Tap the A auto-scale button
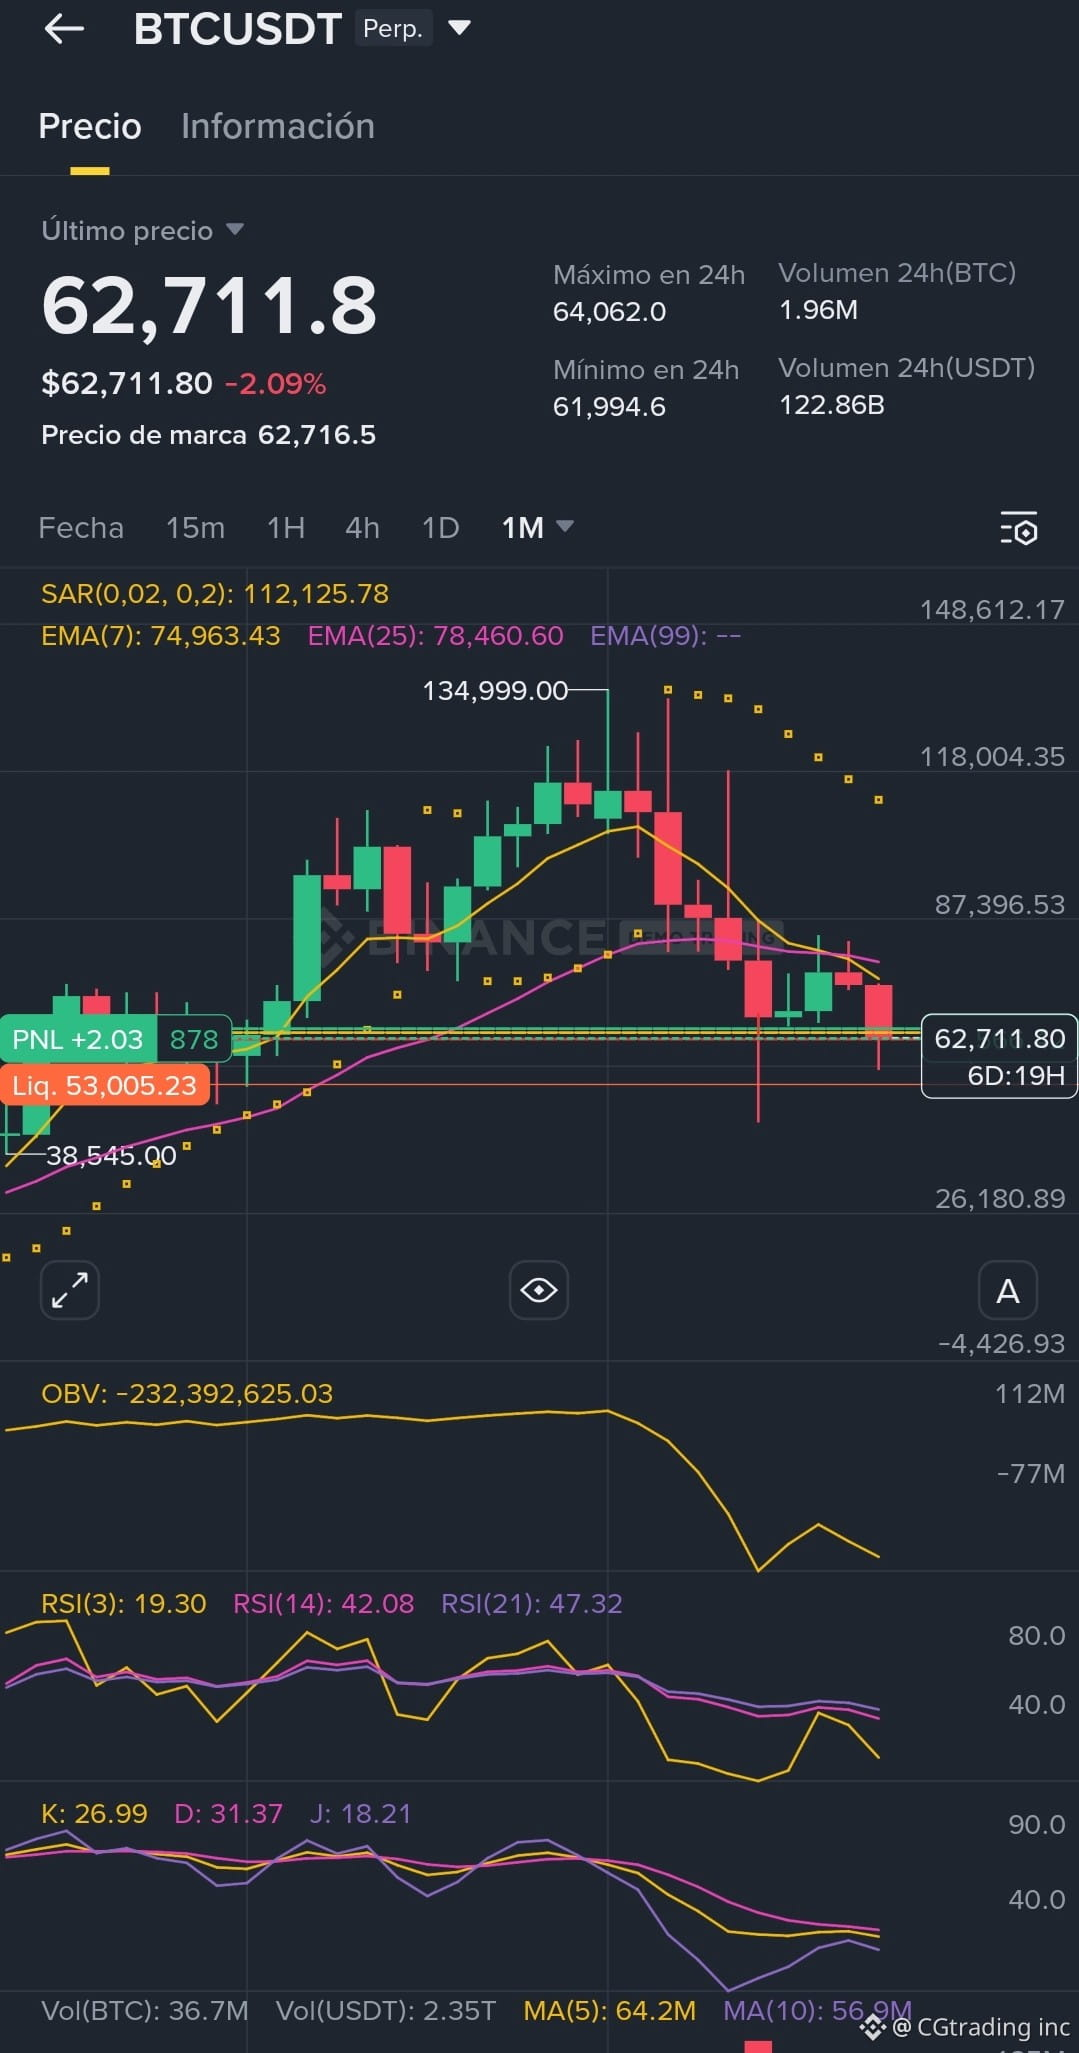Screen dimensions: 1079x2053 tap(1008, 1290)
